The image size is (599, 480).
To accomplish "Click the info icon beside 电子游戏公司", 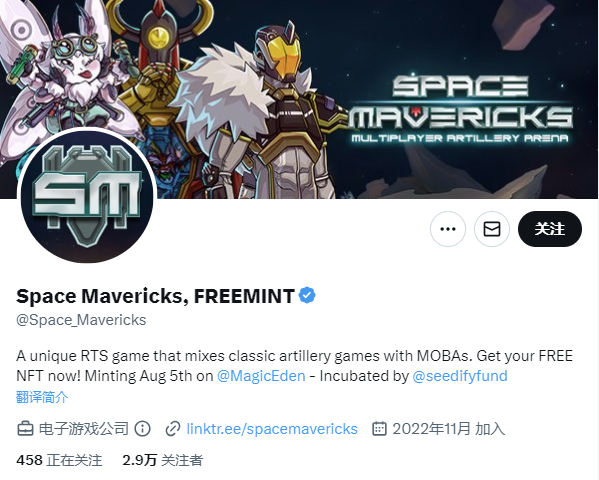I will pos(142,429).
